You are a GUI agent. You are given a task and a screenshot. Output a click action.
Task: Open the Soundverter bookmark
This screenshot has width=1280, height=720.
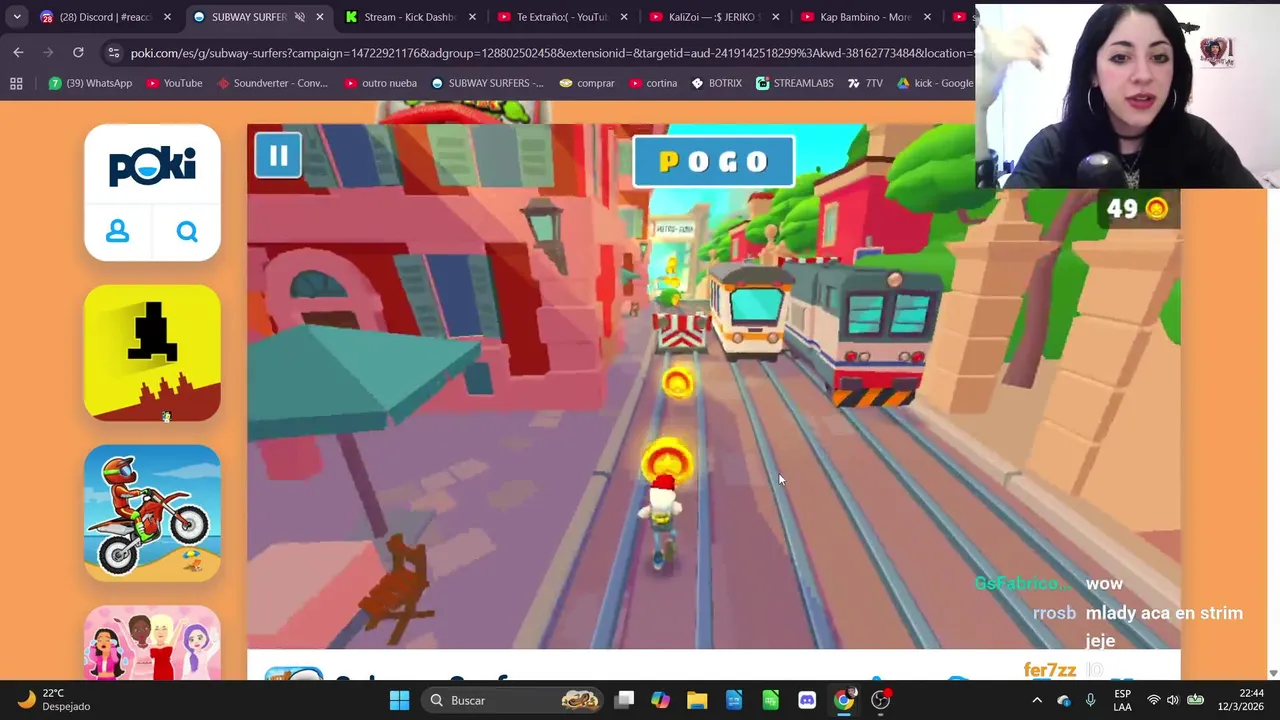[272, 83]
